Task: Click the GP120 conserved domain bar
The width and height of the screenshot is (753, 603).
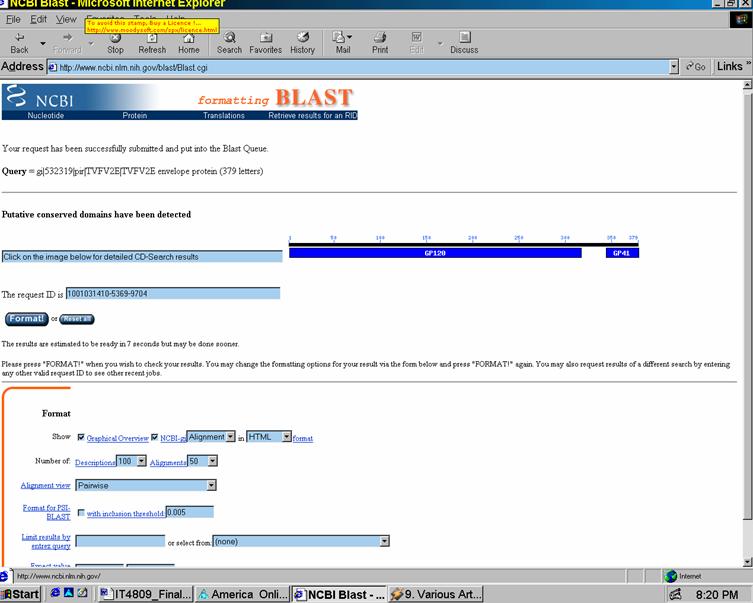Action: point(435,253)
